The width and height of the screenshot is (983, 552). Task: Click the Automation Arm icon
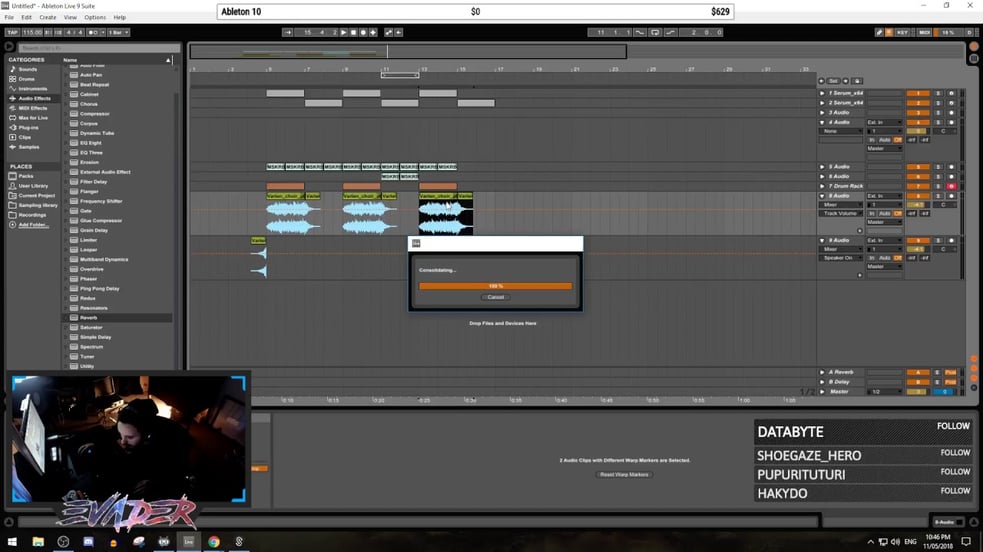point(389,32)
